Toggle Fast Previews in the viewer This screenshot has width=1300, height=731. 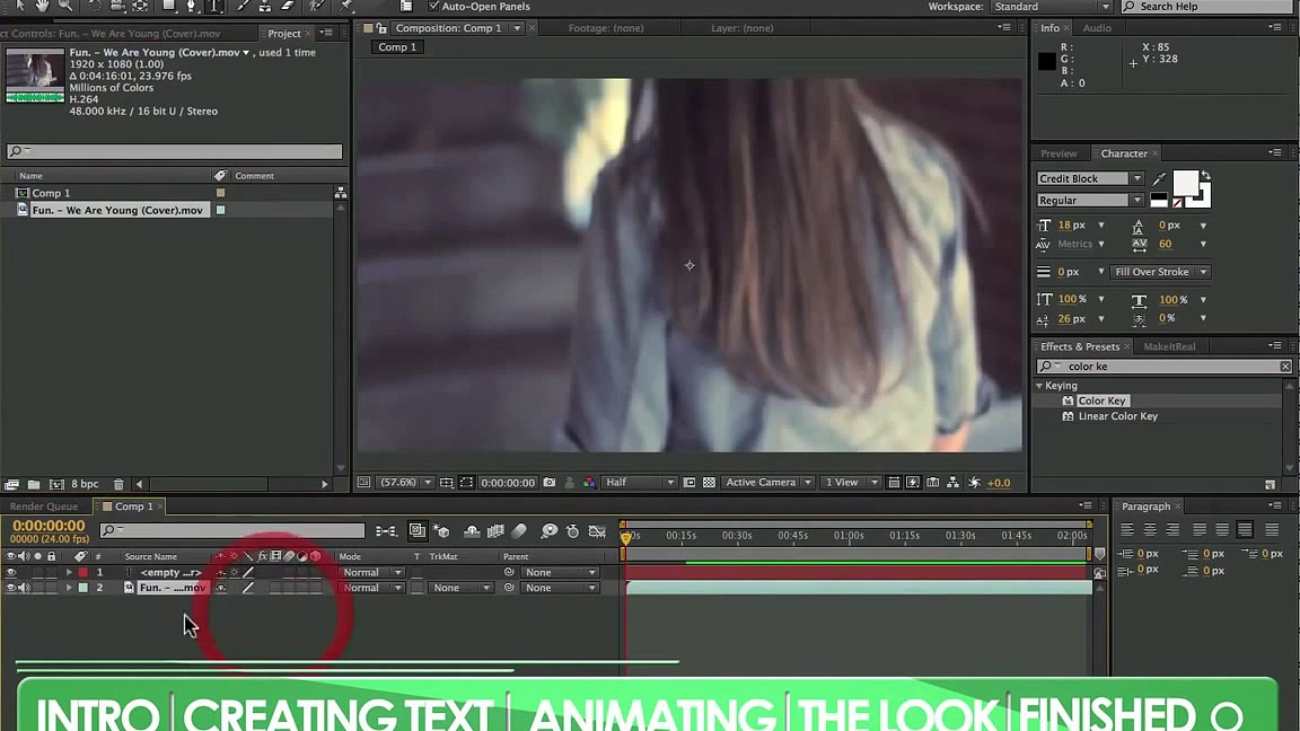pos(913,483)
